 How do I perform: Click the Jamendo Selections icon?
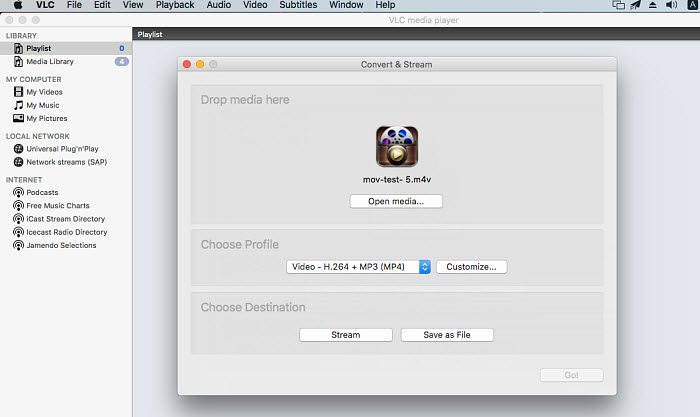coord(18,246)
